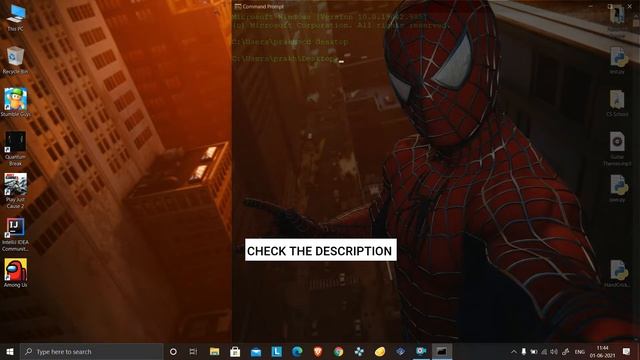Close the Command Prompt window
The width and height of the screenshot is (640, 360).
click(630, 6)
